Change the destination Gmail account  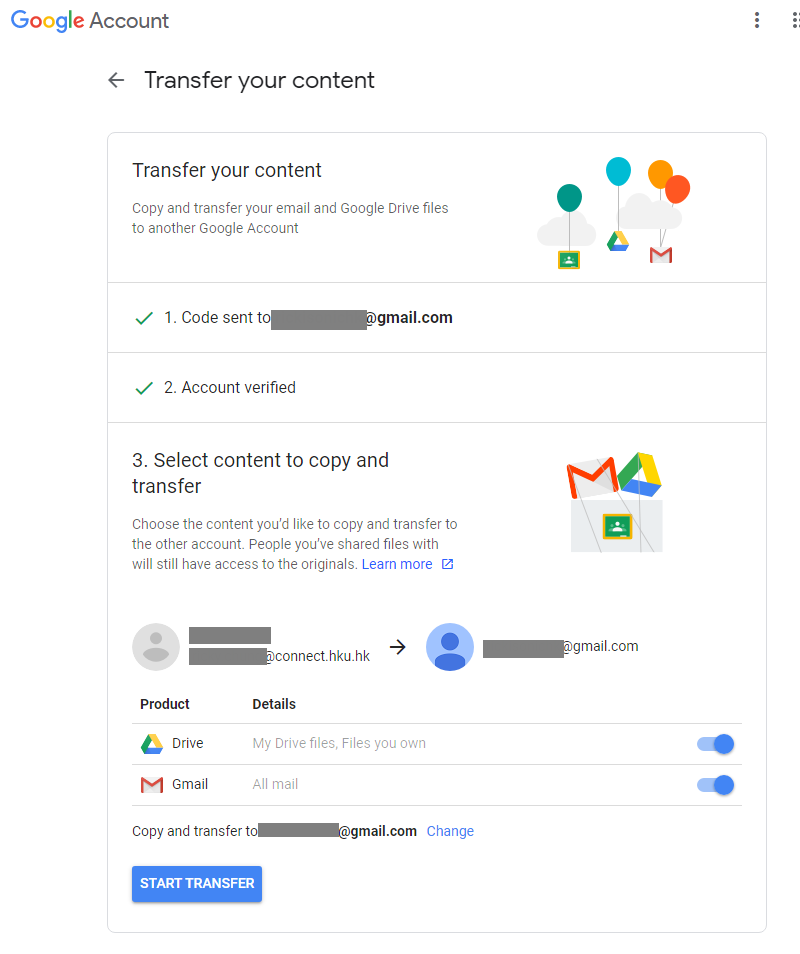(x=450, y=831)
